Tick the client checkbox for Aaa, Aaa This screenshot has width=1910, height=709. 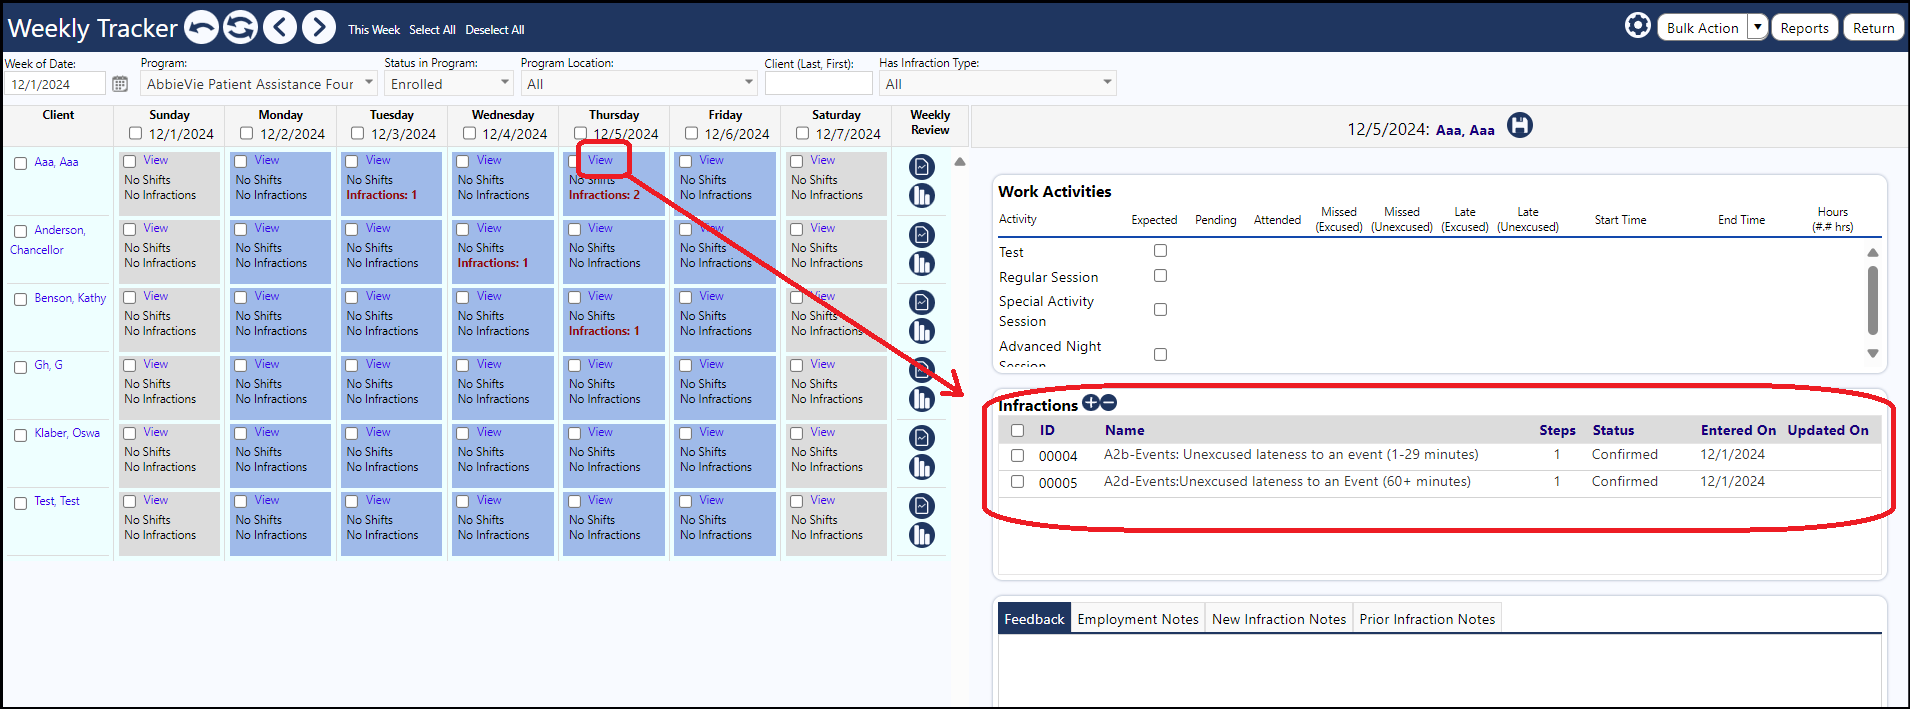(x=20, y=163)
